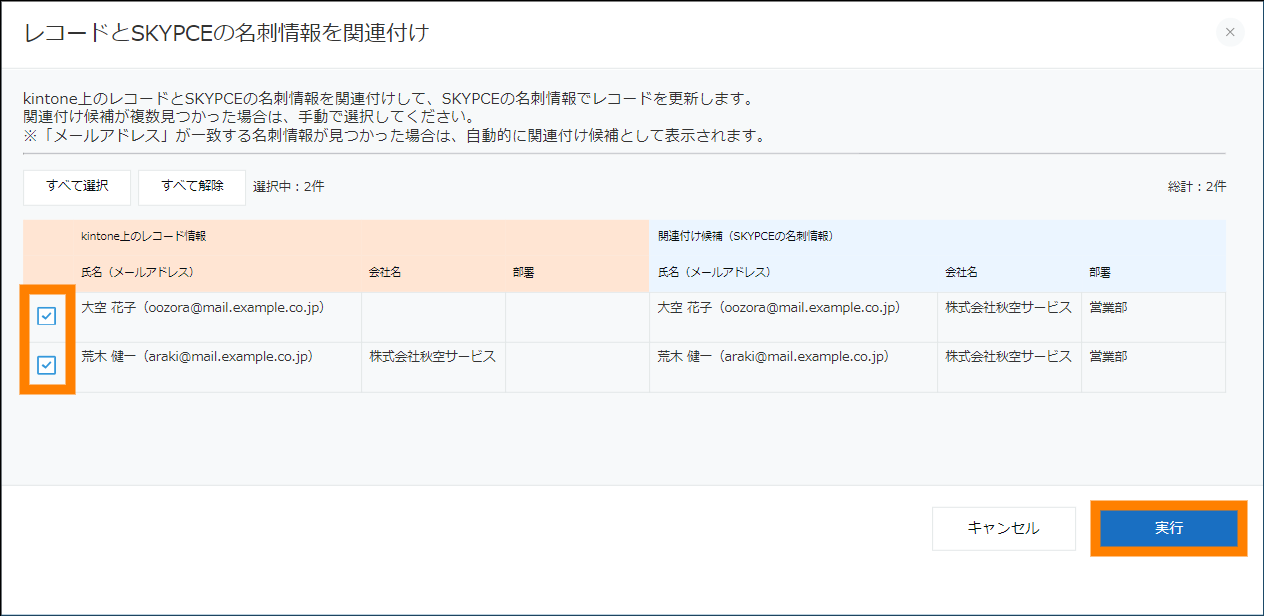
Task: Click the 関連付け候補 (SKYPCEの名刺情報) header
Action: (746, 236)
